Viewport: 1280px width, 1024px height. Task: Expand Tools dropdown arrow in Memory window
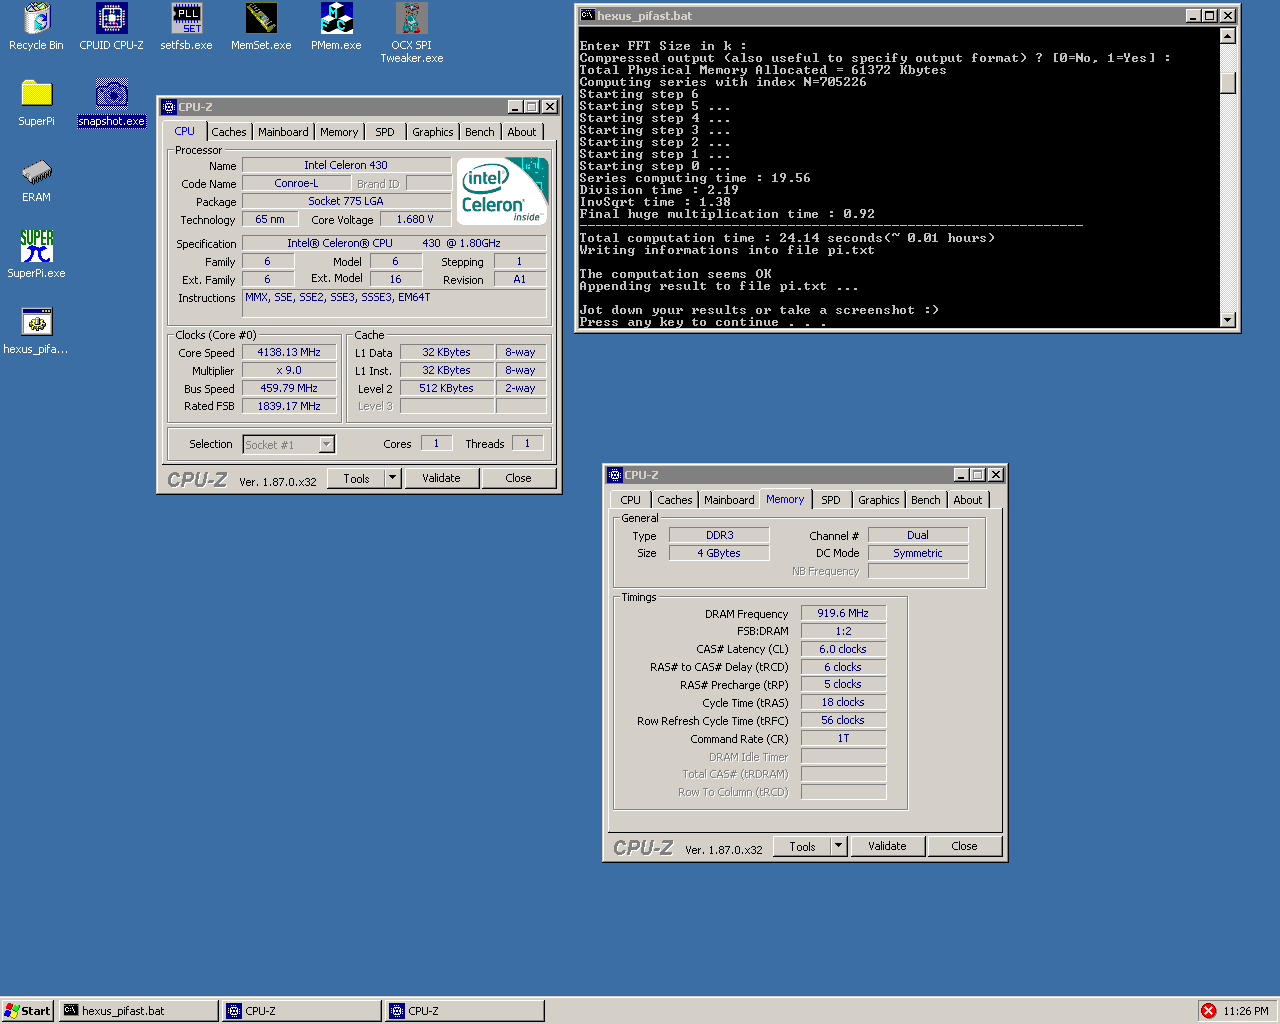tap(839, 846)
